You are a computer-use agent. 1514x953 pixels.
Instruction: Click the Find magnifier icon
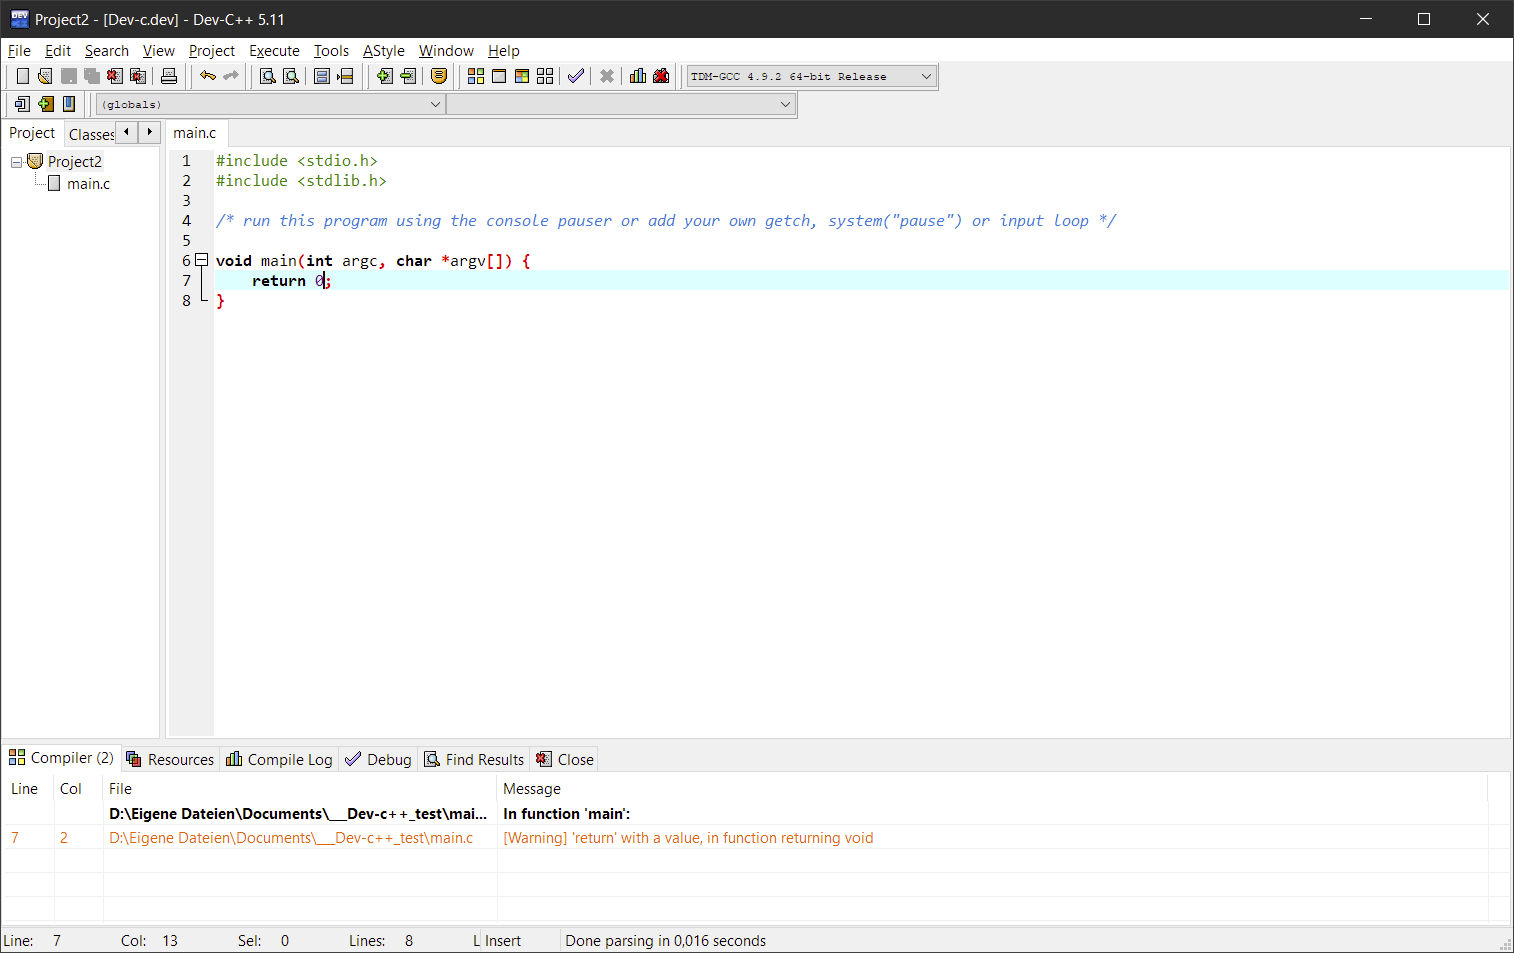coord(268,76)
